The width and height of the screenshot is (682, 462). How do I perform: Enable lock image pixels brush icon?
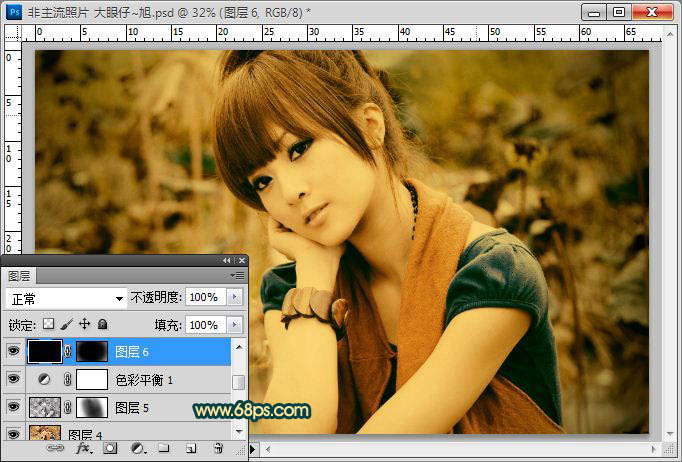click(66, 325)
